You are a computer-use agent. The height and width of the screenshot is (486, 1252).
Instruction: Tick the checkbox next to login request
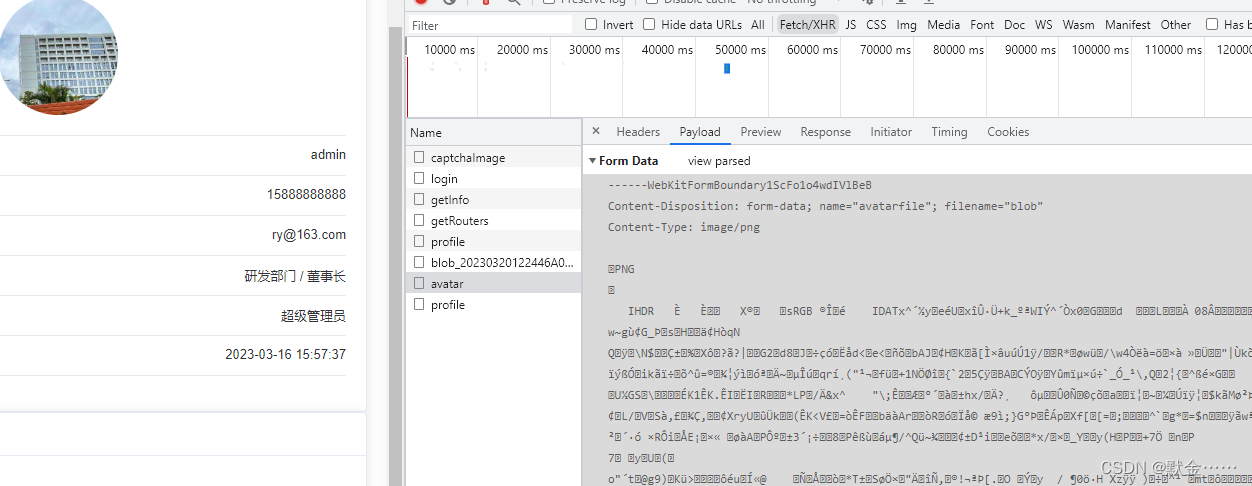coord(420,179)
